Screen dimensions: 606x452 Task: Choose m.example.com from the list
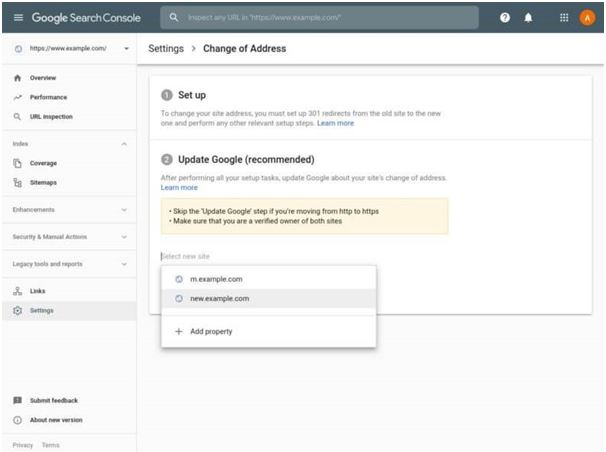click(268, 279)
